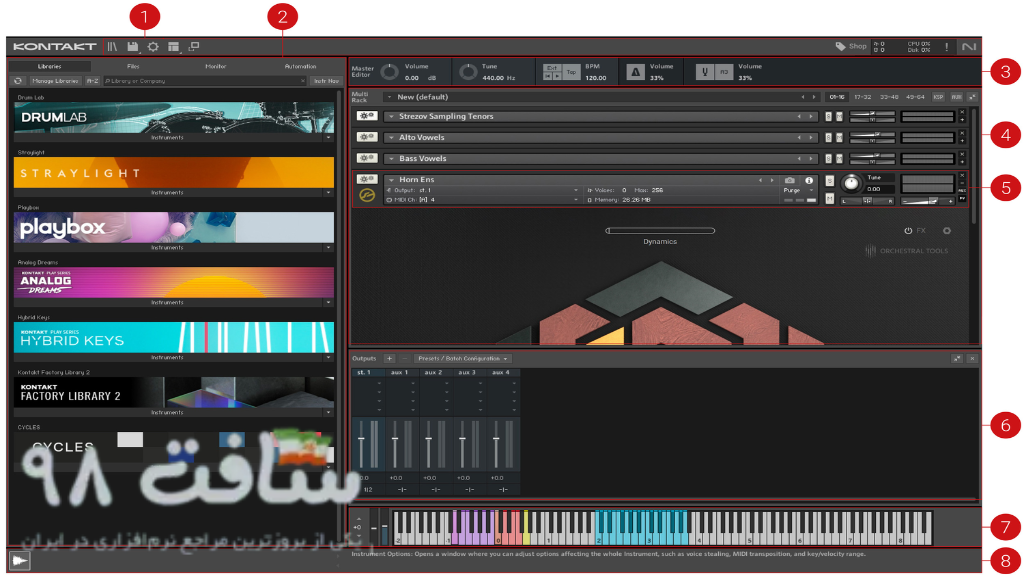Open the Horn Ens wrench edit icon
The height and width of the screenshot is (576, 1024).
click(367, 179)
